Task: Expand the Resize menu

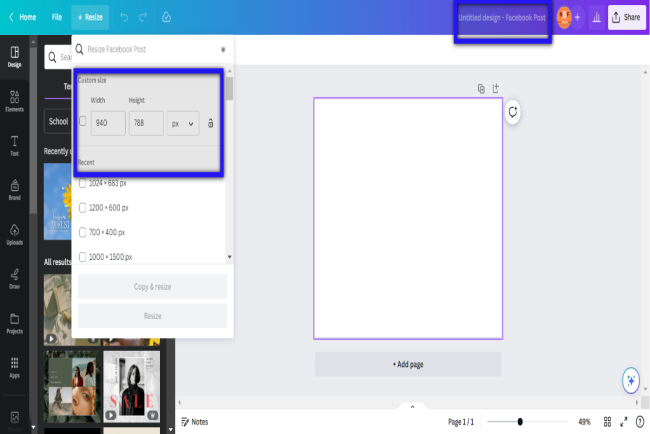Action: tap(90, 17)
